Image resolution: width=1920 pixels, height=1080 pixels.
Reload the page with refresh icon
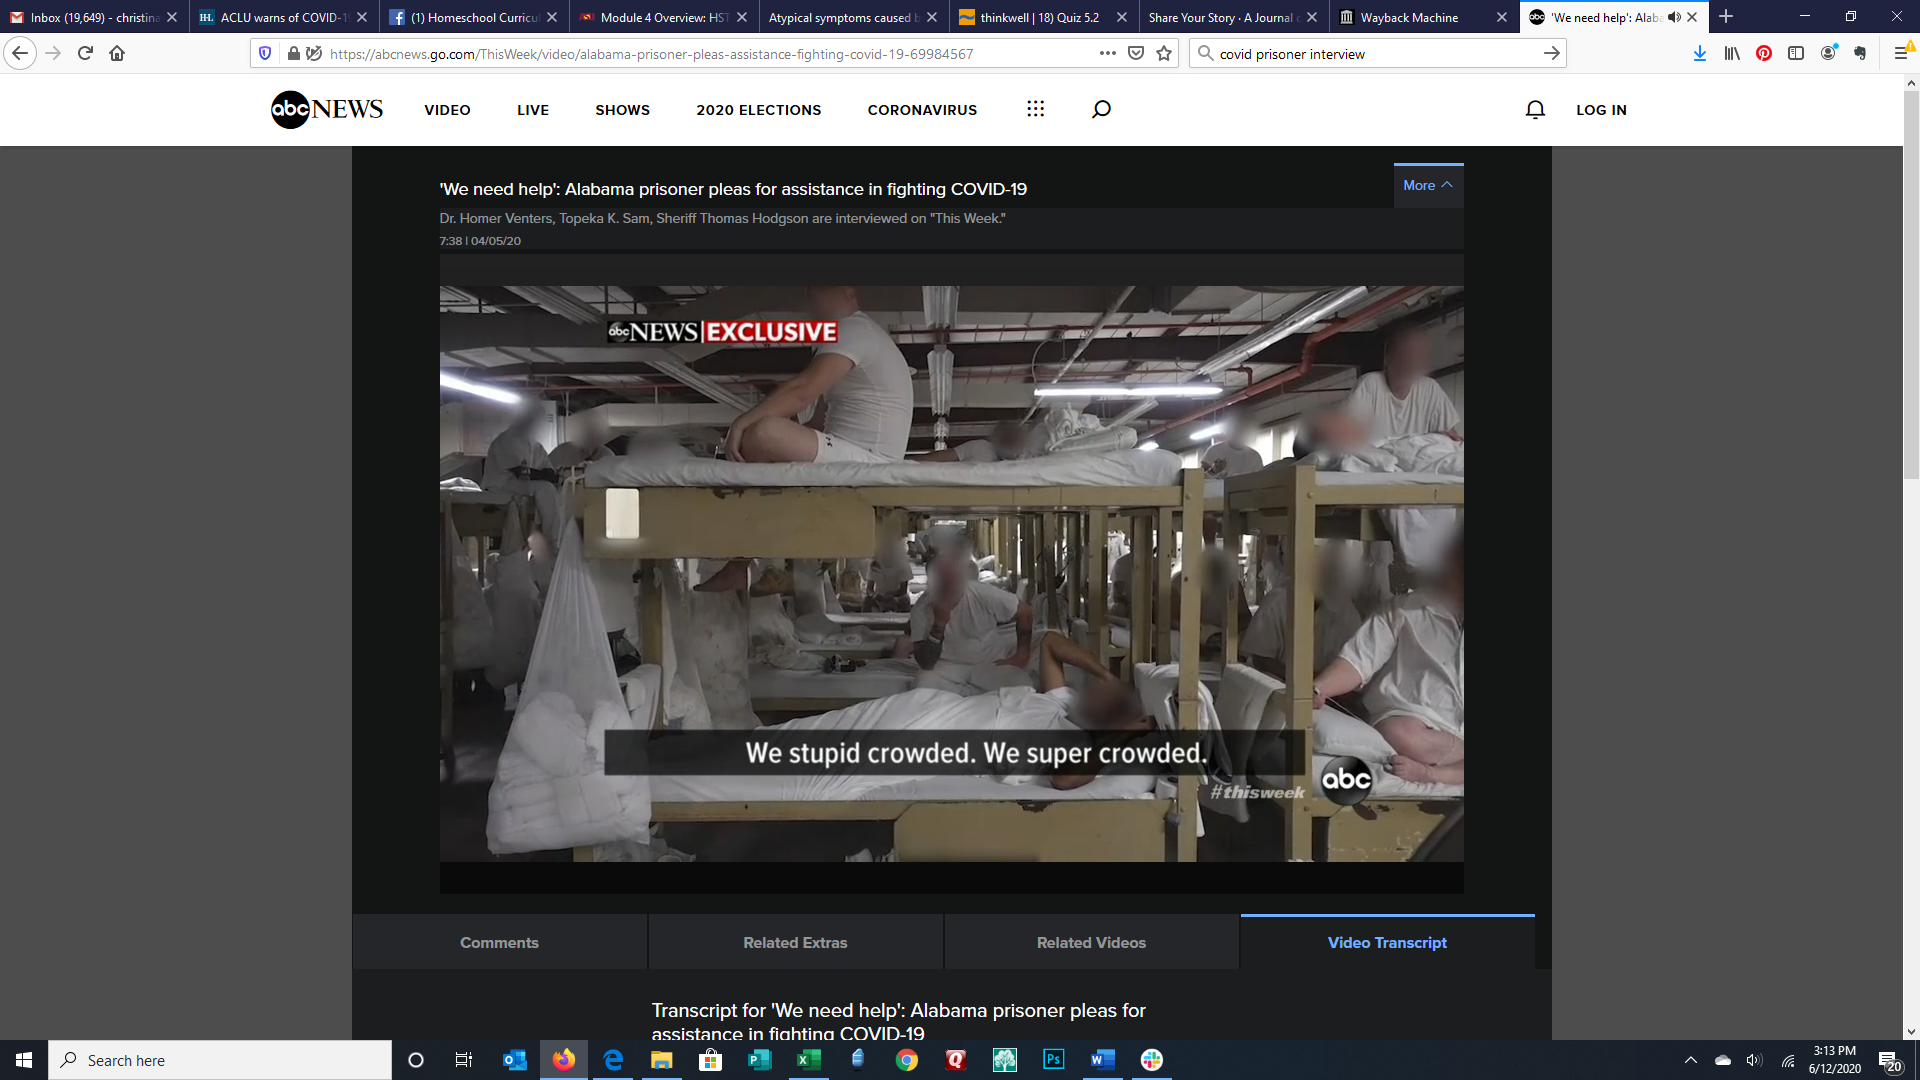(x=85, y=54)
